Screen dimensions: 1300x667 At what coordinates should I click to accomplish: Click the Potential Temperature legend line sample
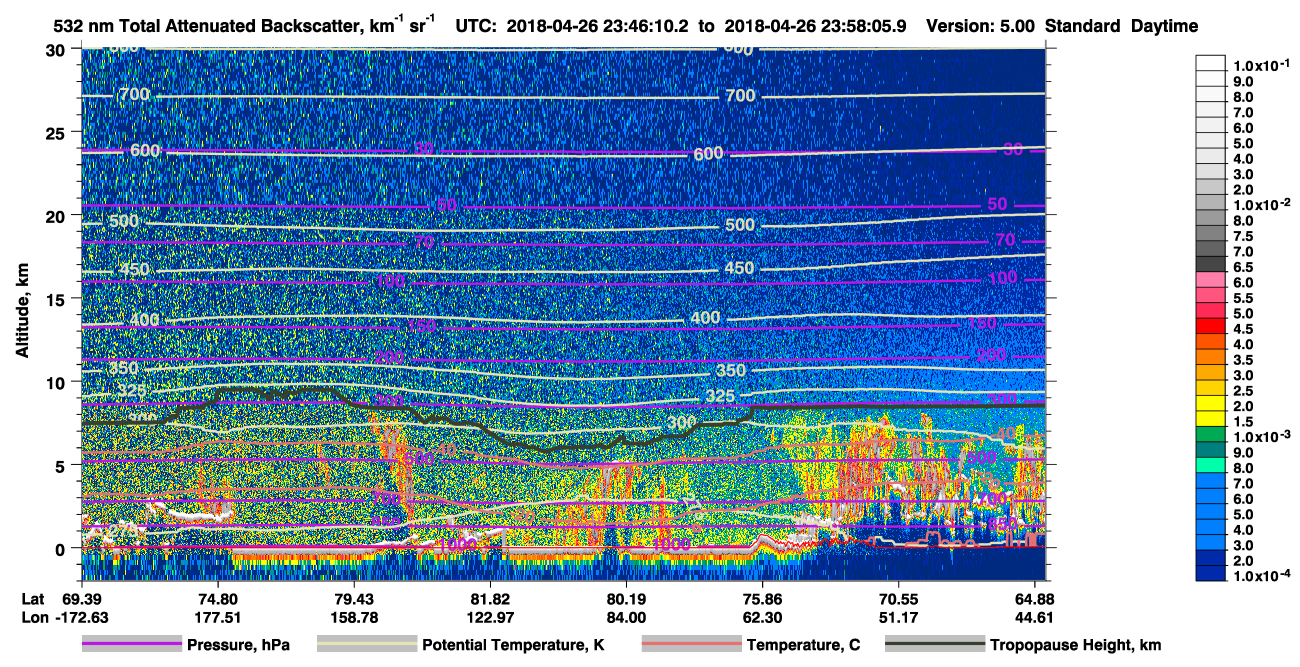click(x=366, y=645)
